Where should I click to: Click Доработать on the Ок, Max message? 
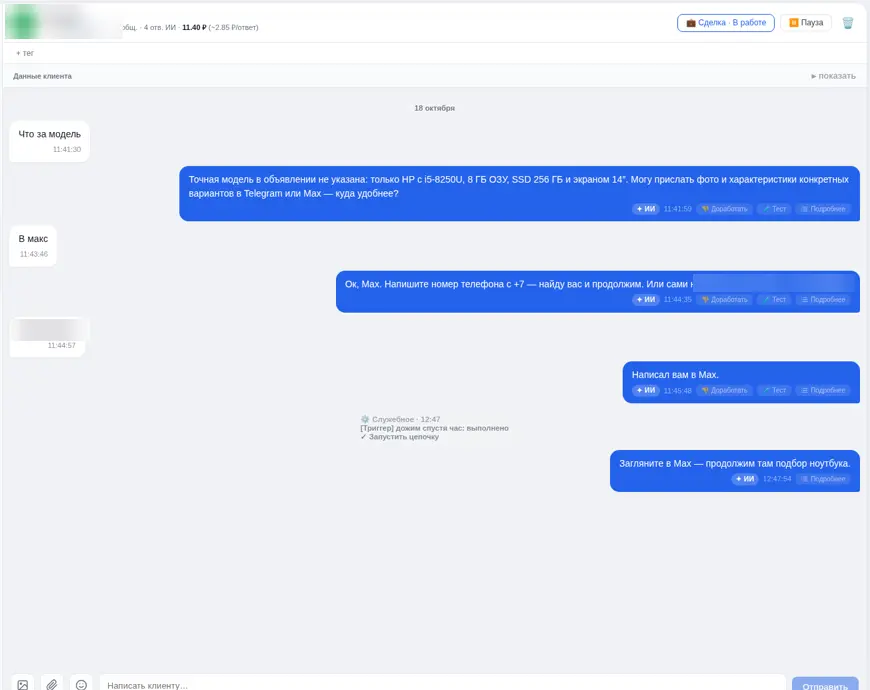(725, 300)
